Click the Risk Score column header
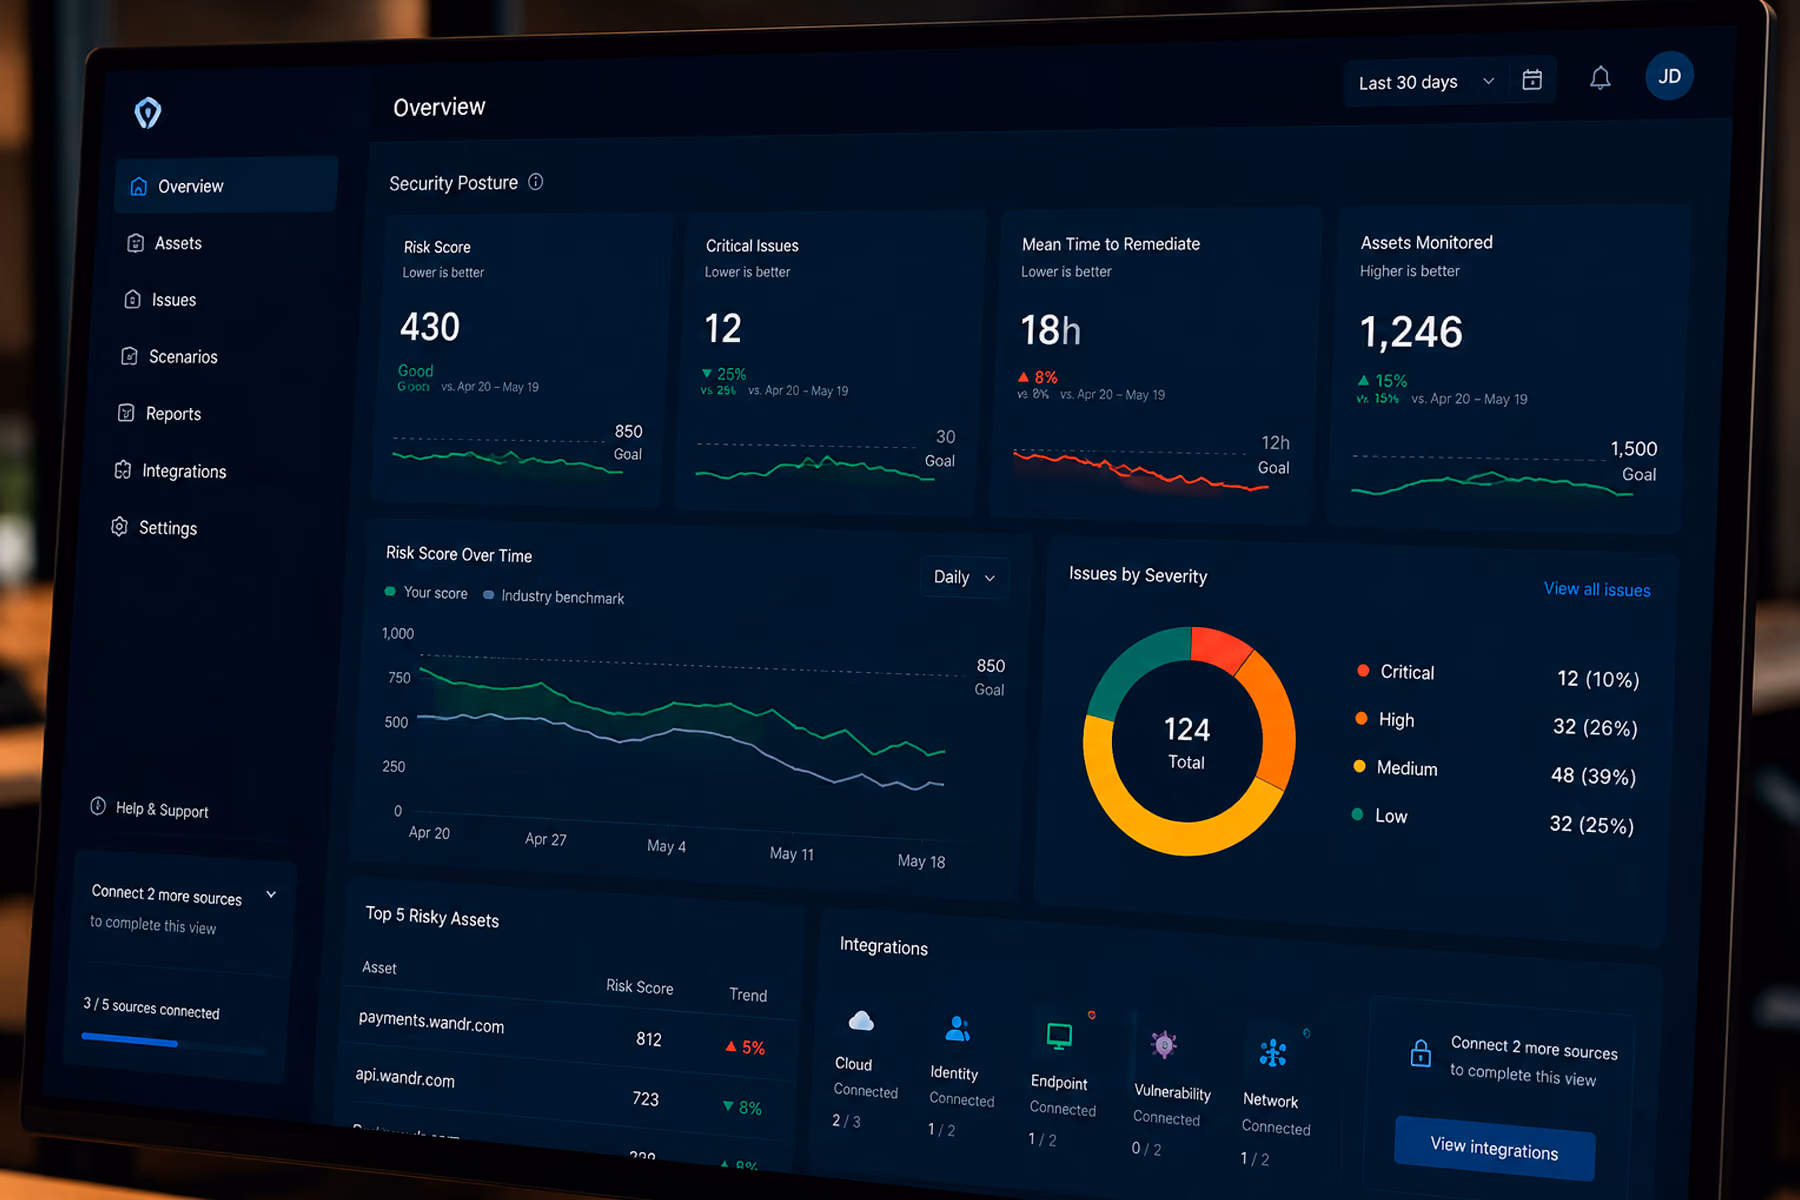 pyautogui.click(x=640, y=987)
